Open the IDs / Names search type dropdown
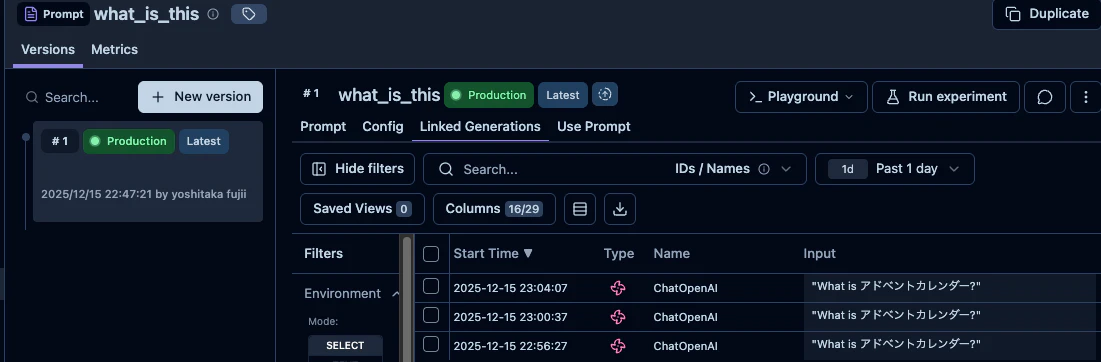Image resolution: width=1101 pixels, height=362 pixels. [x=733, y=169]
